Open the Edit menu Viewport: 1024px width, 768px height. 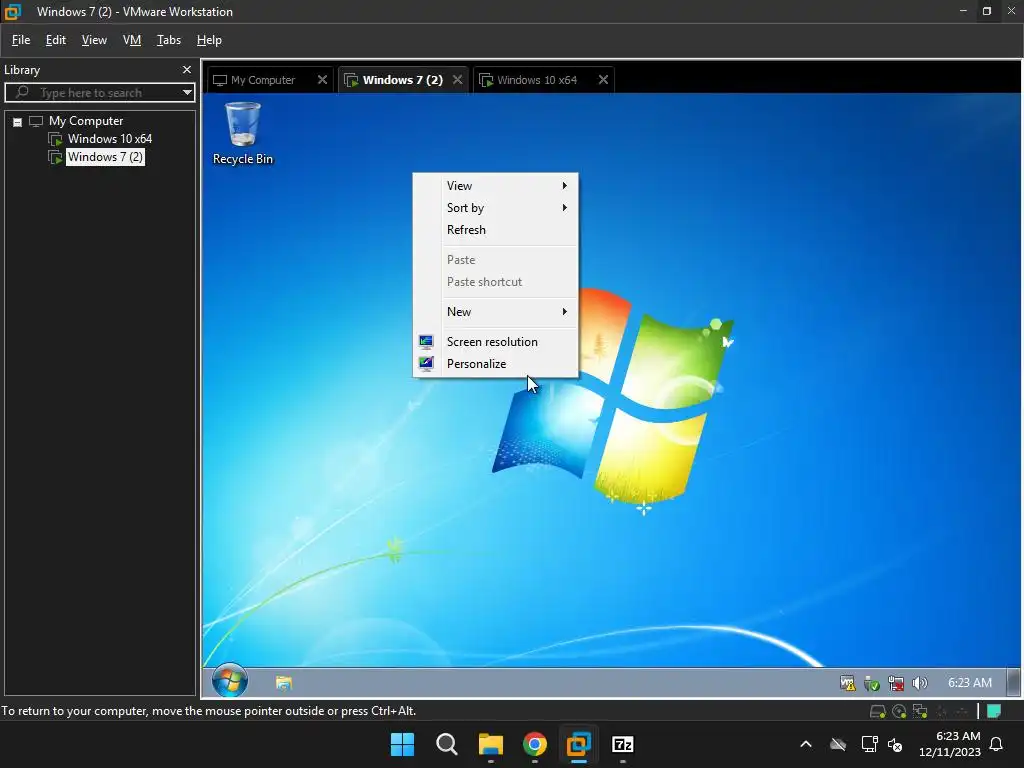[x=56, y=40]
